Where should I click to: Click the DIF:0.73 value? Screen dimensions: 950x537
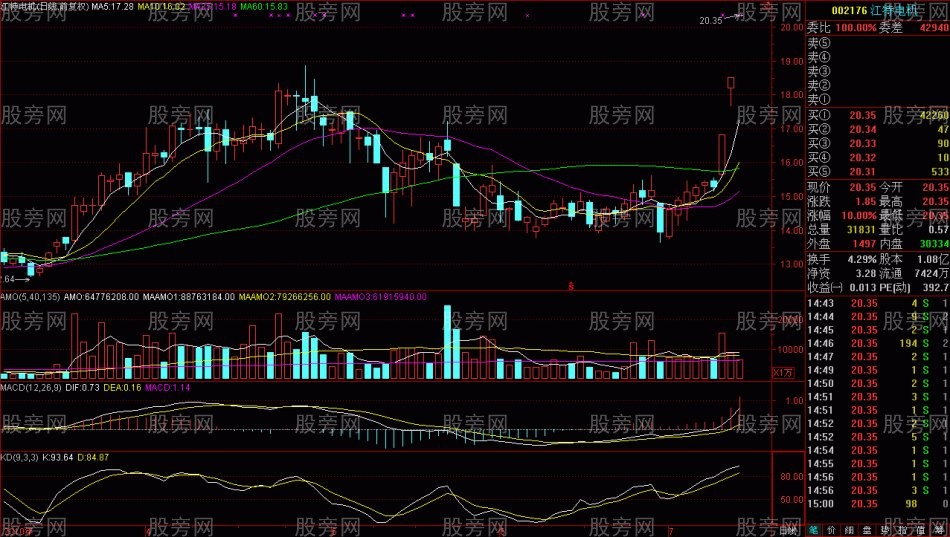[82, 387]
